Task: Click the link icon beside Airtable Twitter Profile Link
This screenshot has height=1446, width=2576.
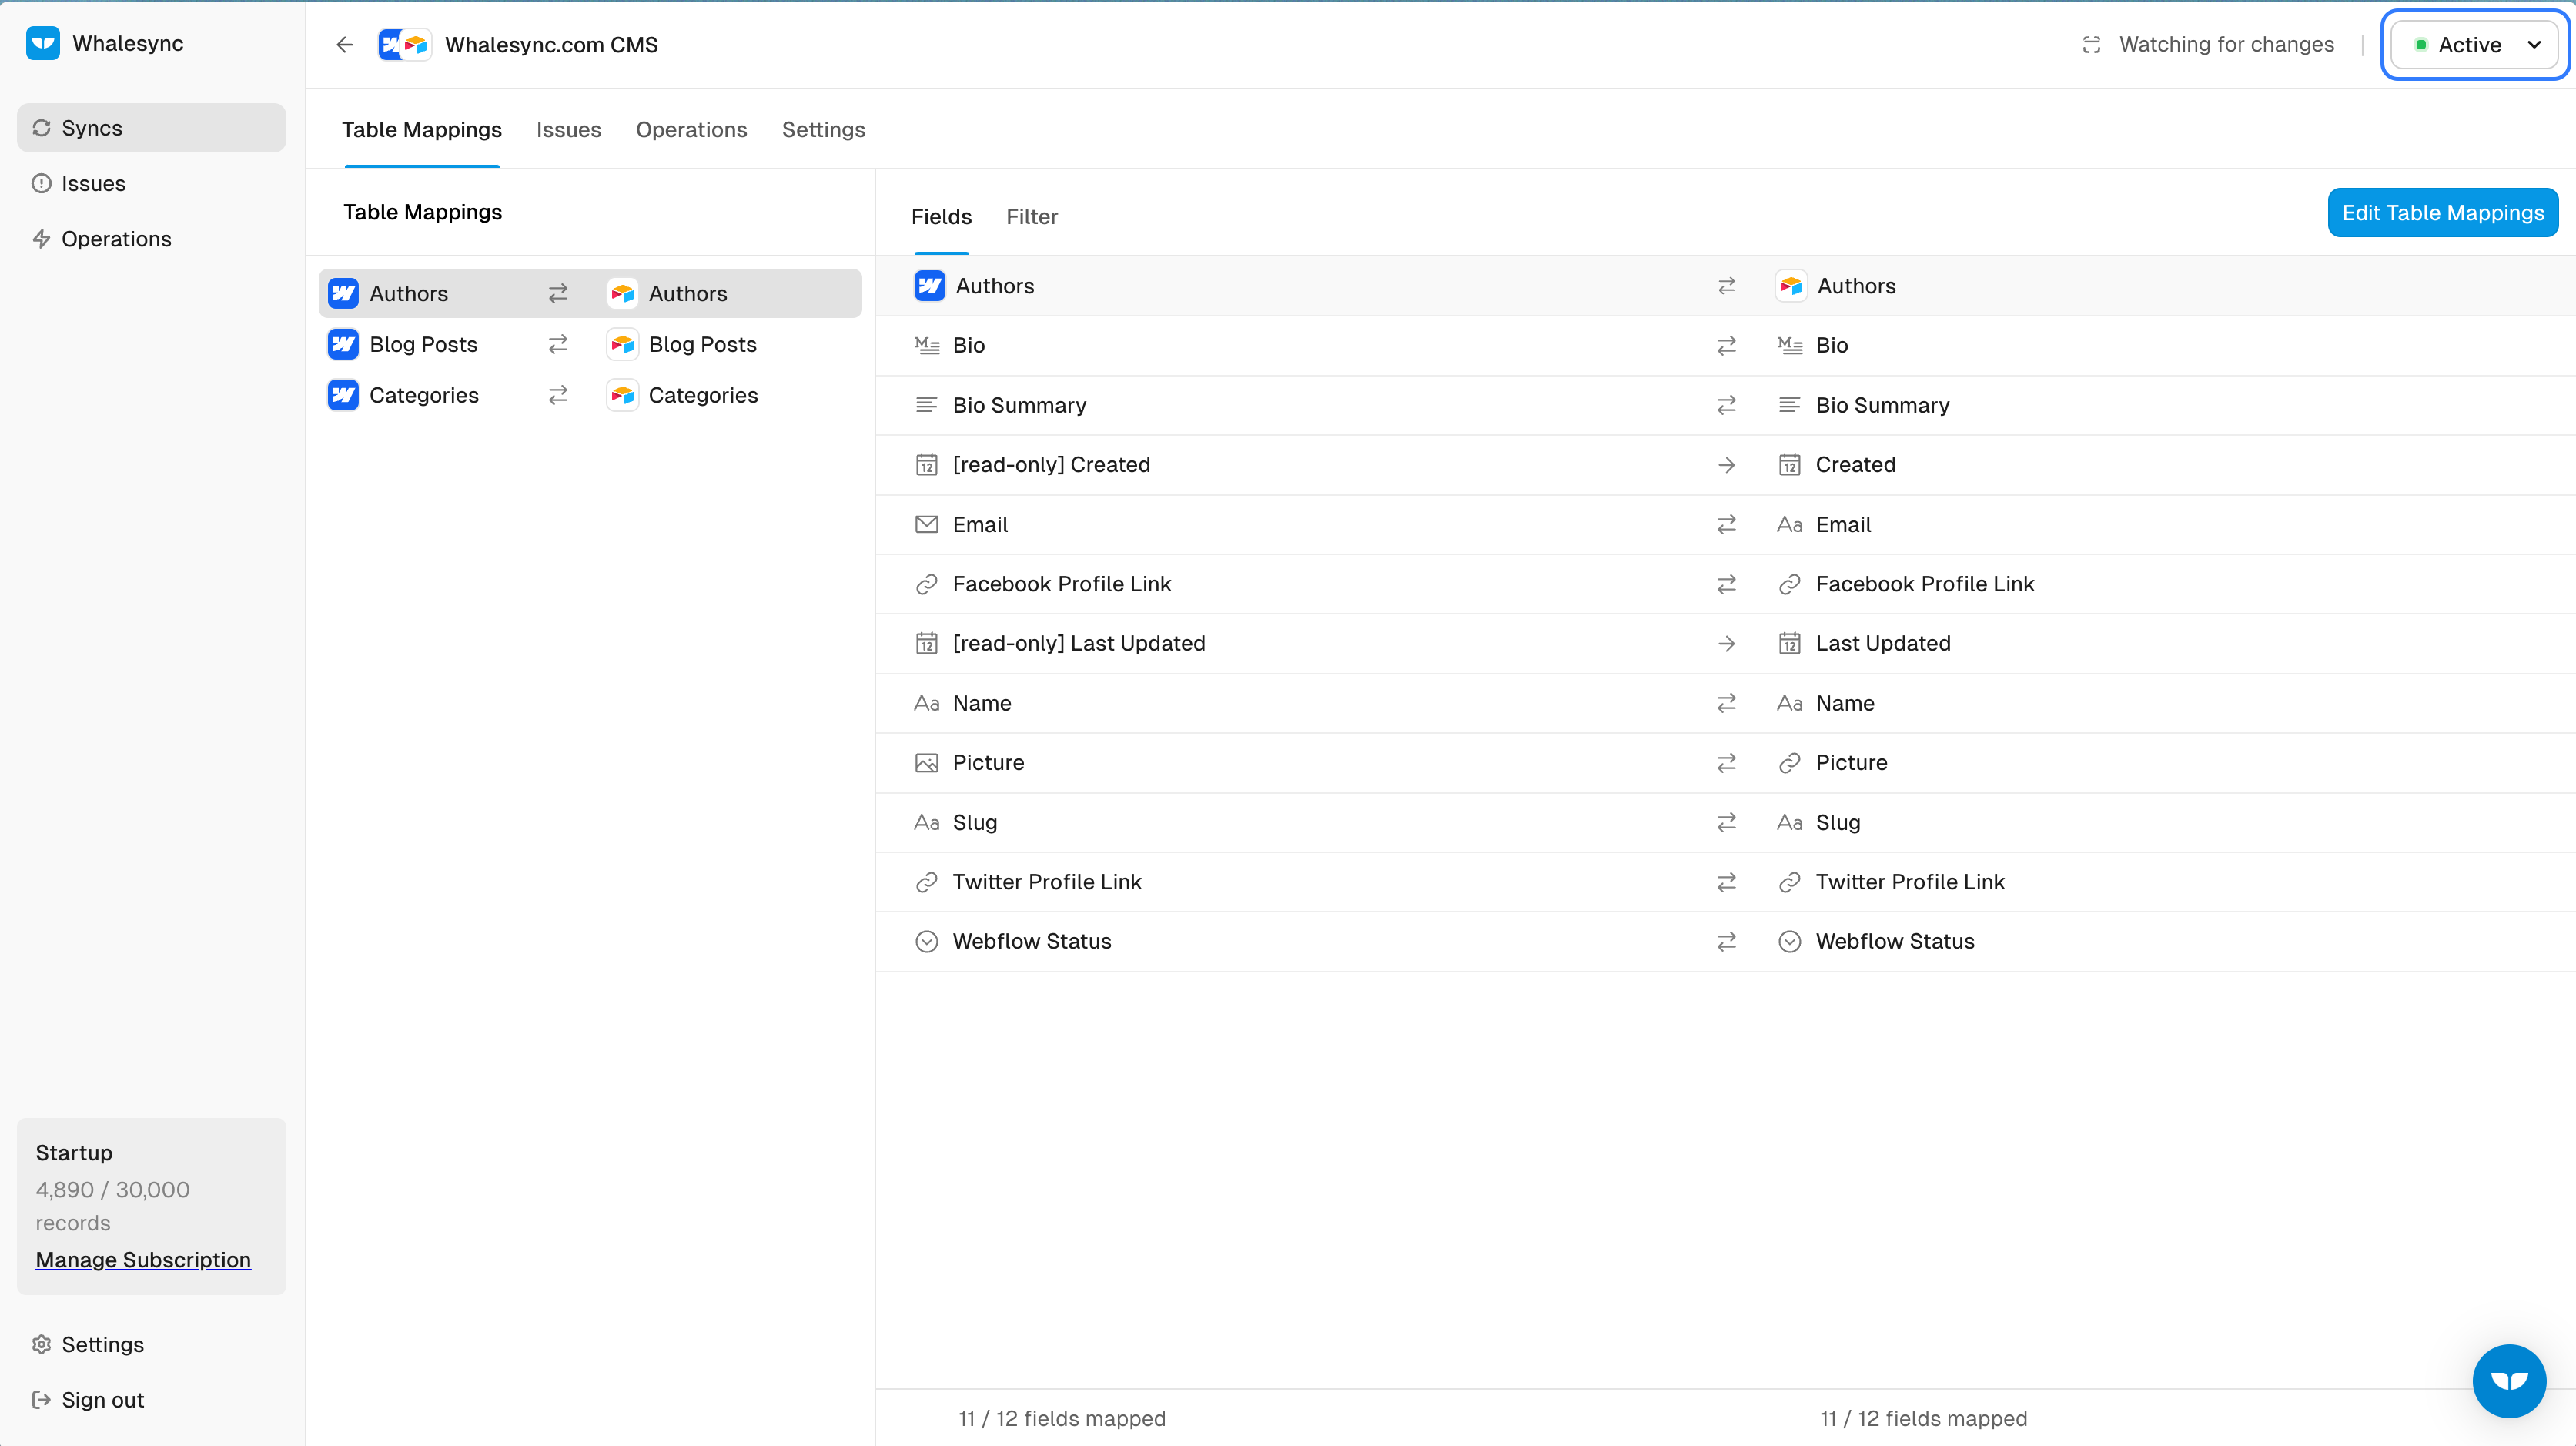Action: click(1790, 882)
